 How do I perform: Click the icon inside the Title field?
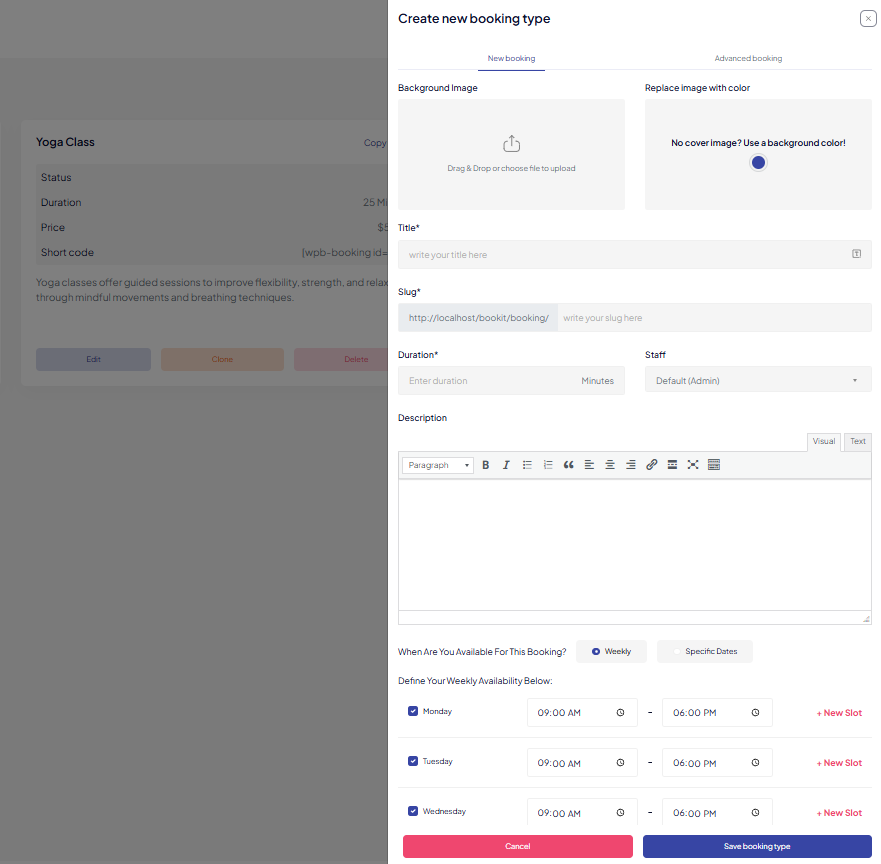coord(856,254)
